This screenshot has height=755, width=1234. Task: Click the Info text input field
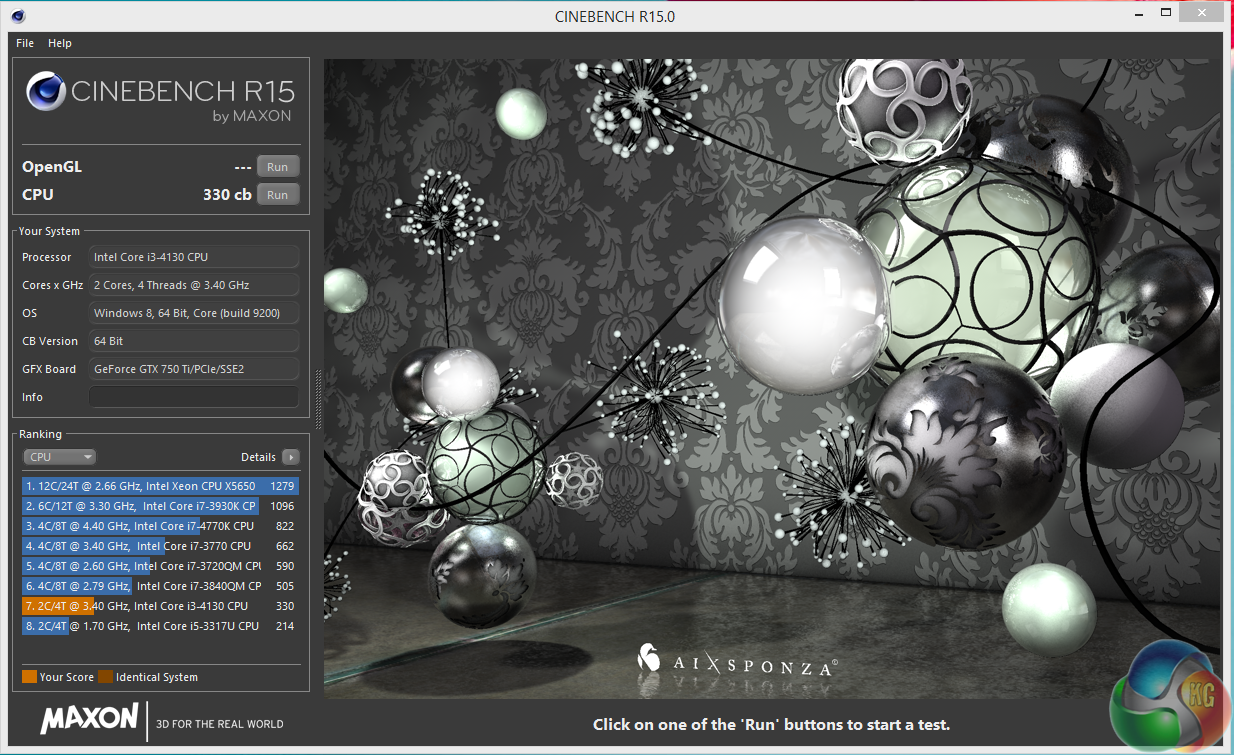[194, 397]
